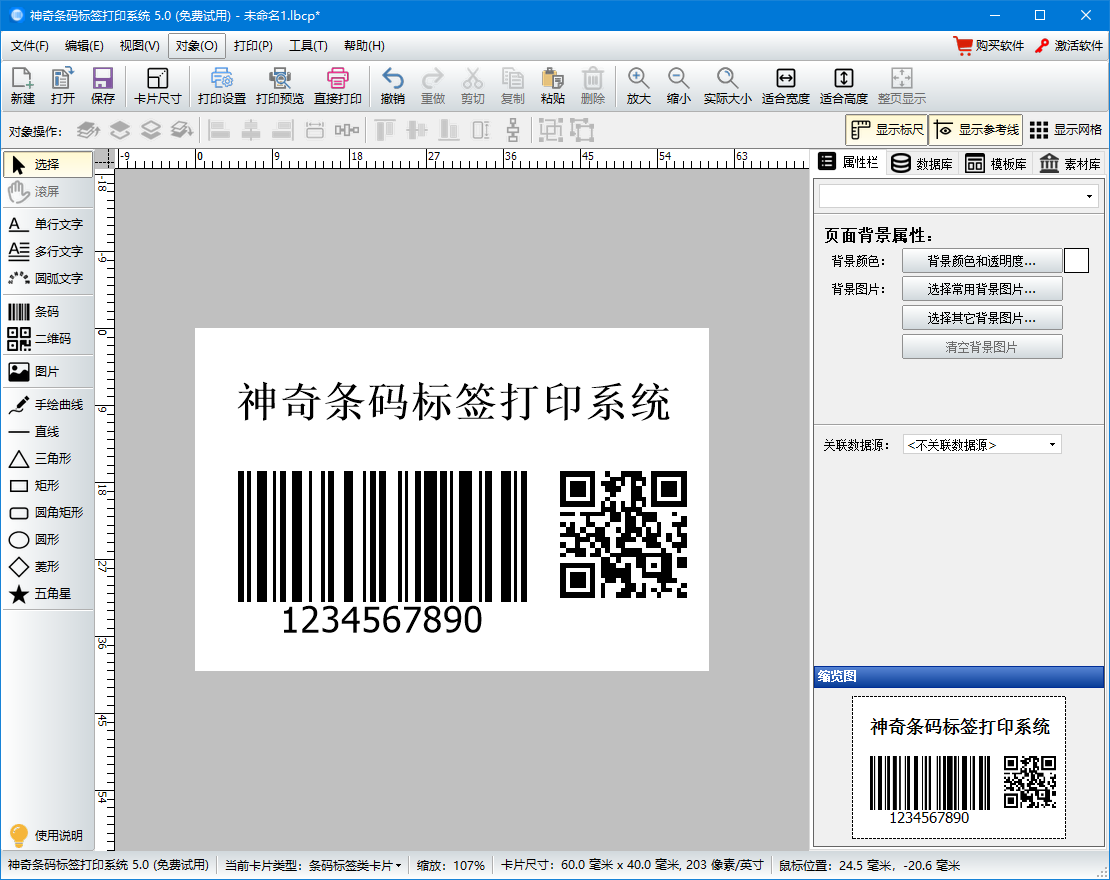This screenshot has width=1110, height=880.
Task: Toggle 显示标尺 ruler display
Action: pyautogui.click(x=886, y=130)
